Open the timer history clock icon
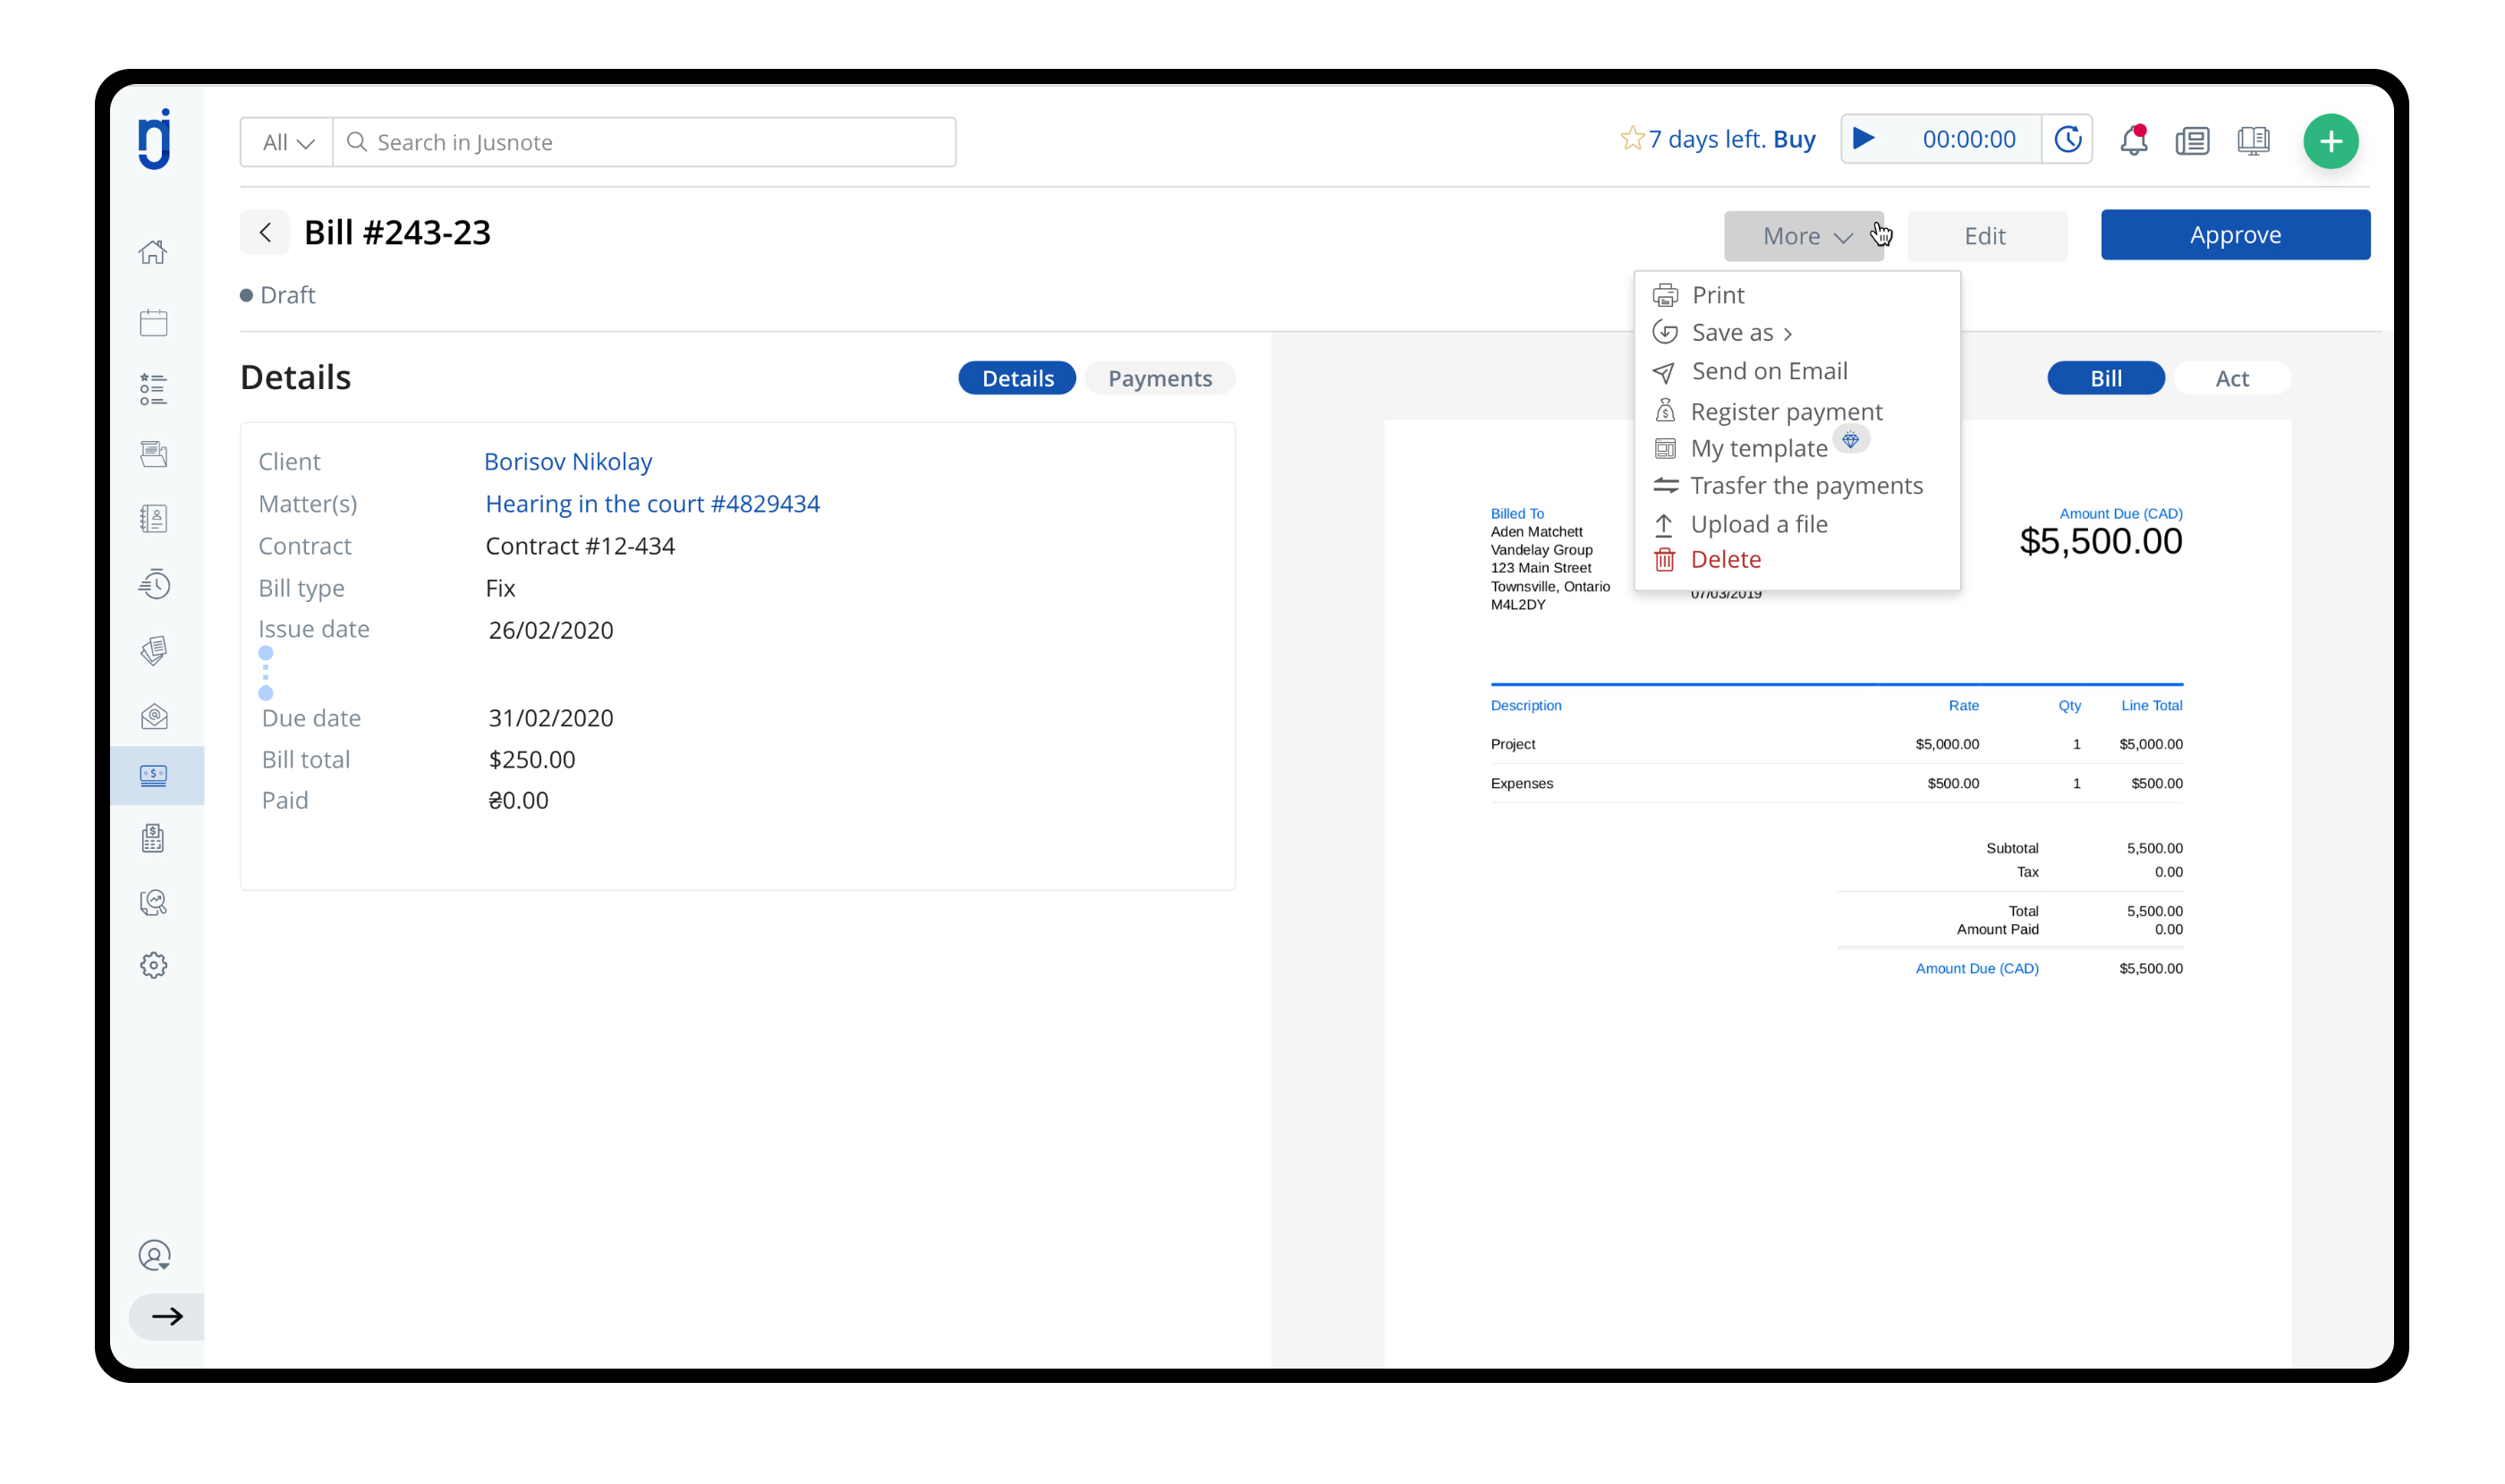Screen dimensions: 2505x1484 coord(2067,139)
